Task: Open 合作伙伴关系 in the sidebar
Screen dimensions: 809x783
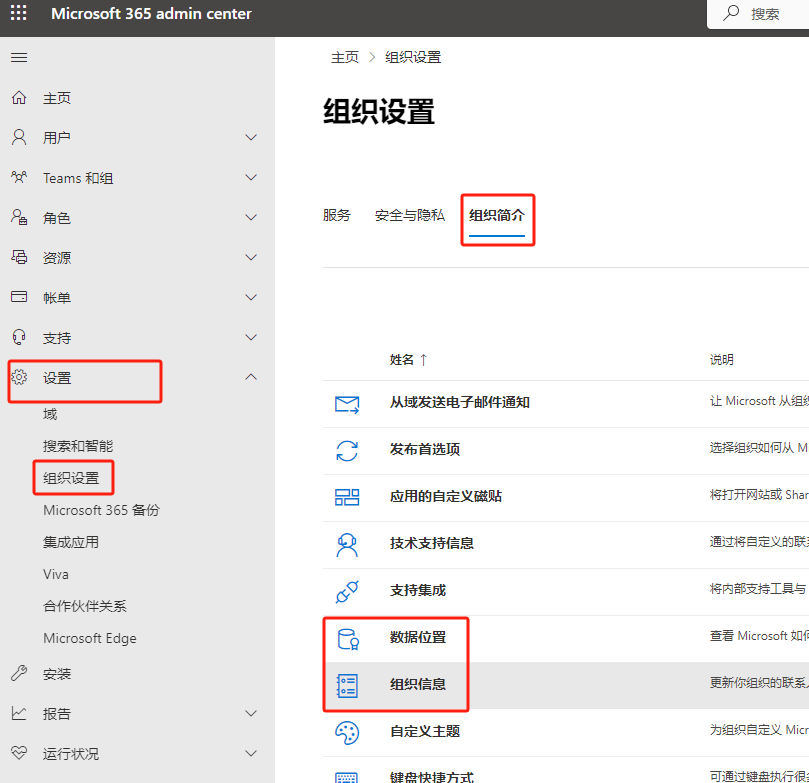Action: pos(85,606)
